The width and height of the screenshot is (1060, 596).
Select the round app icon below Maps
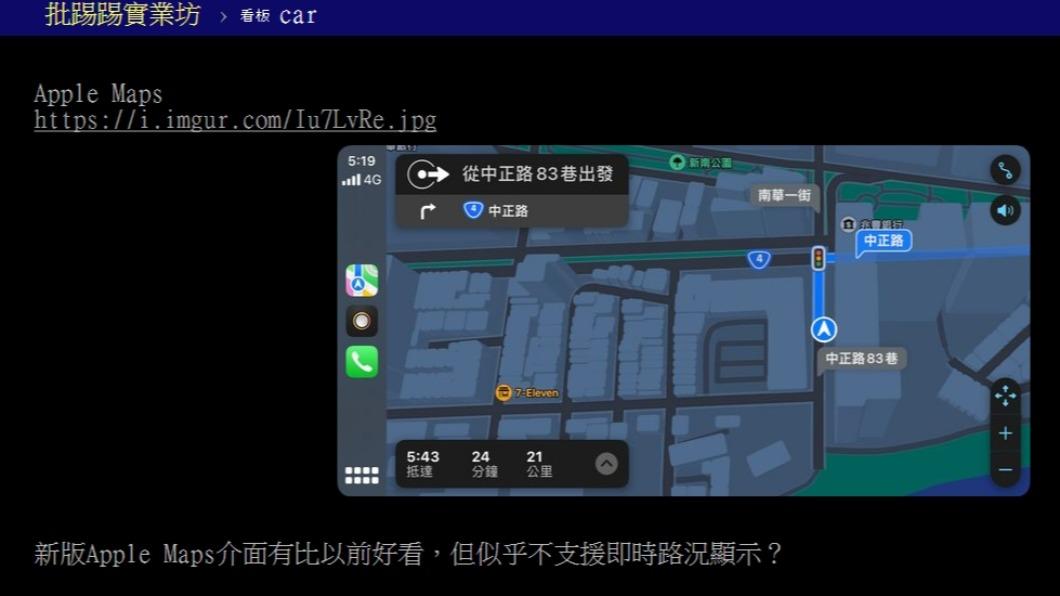click(361, 321)
